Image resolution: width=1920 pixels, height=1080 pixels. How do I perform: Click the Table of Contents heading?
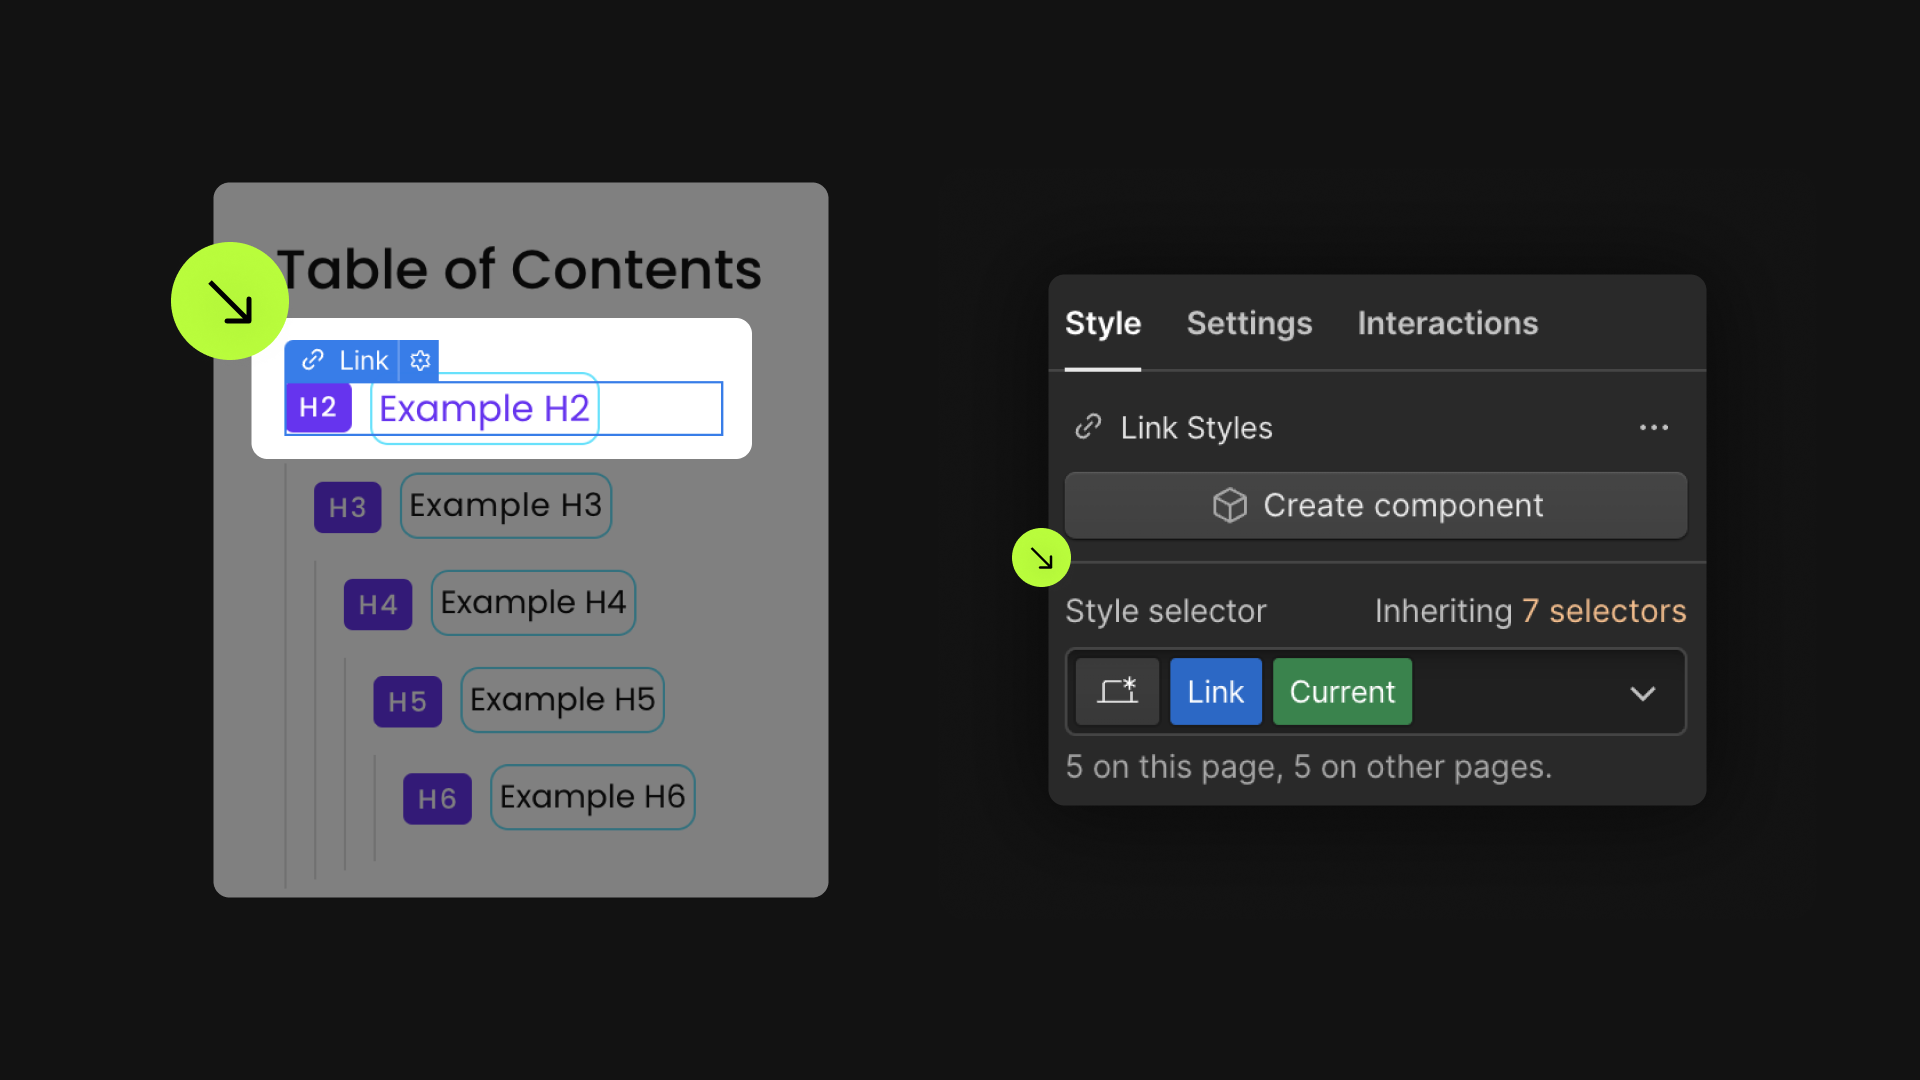[519, 270]
